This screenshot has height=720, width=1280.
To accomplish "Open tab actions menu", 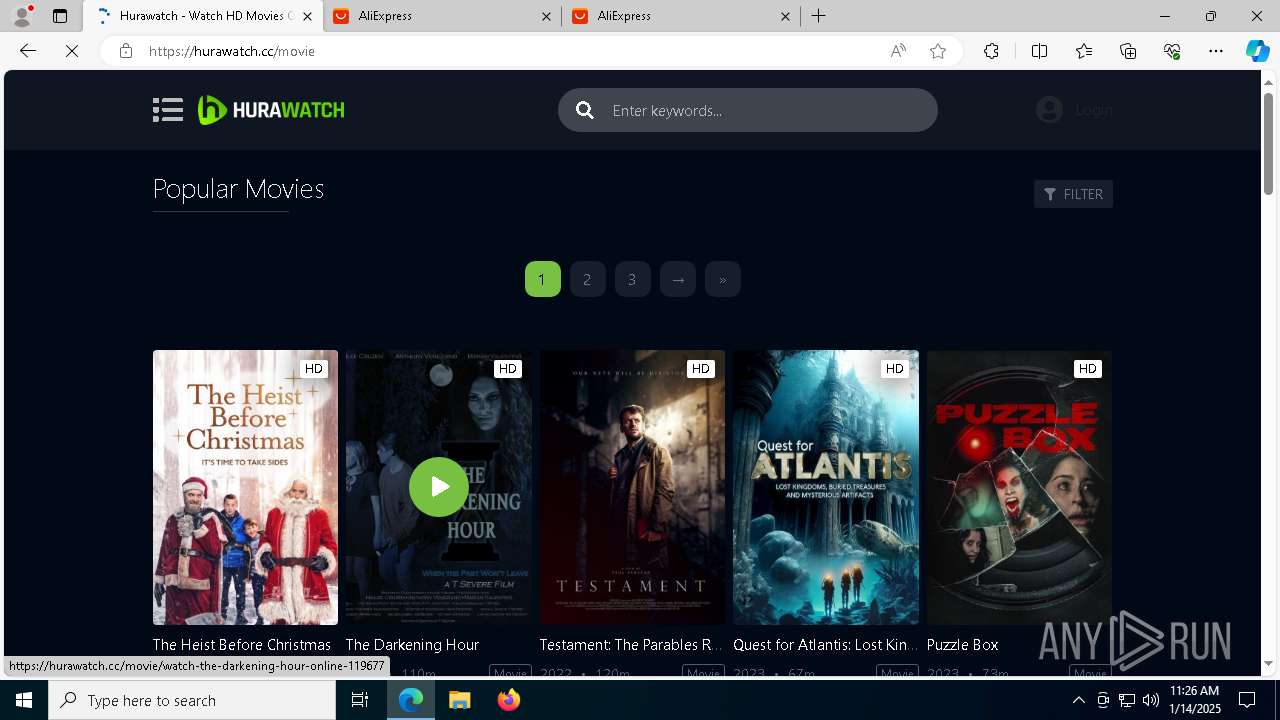I will [x=60, y=16].
